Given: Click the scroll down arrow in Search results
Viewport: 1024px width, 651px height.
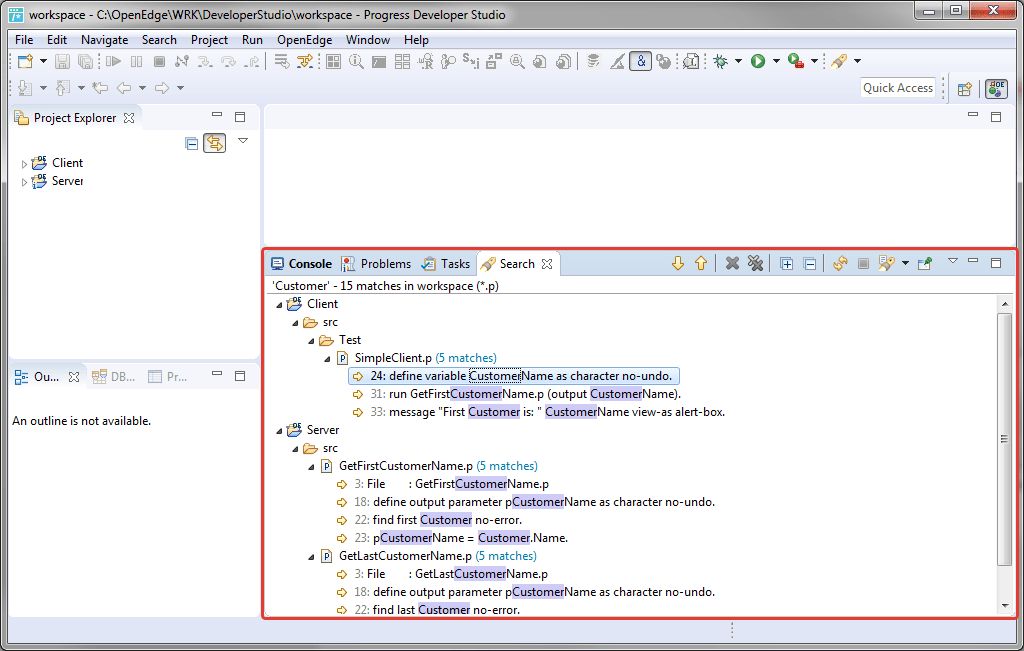Looking at the screenshot, I should 1004,607.
